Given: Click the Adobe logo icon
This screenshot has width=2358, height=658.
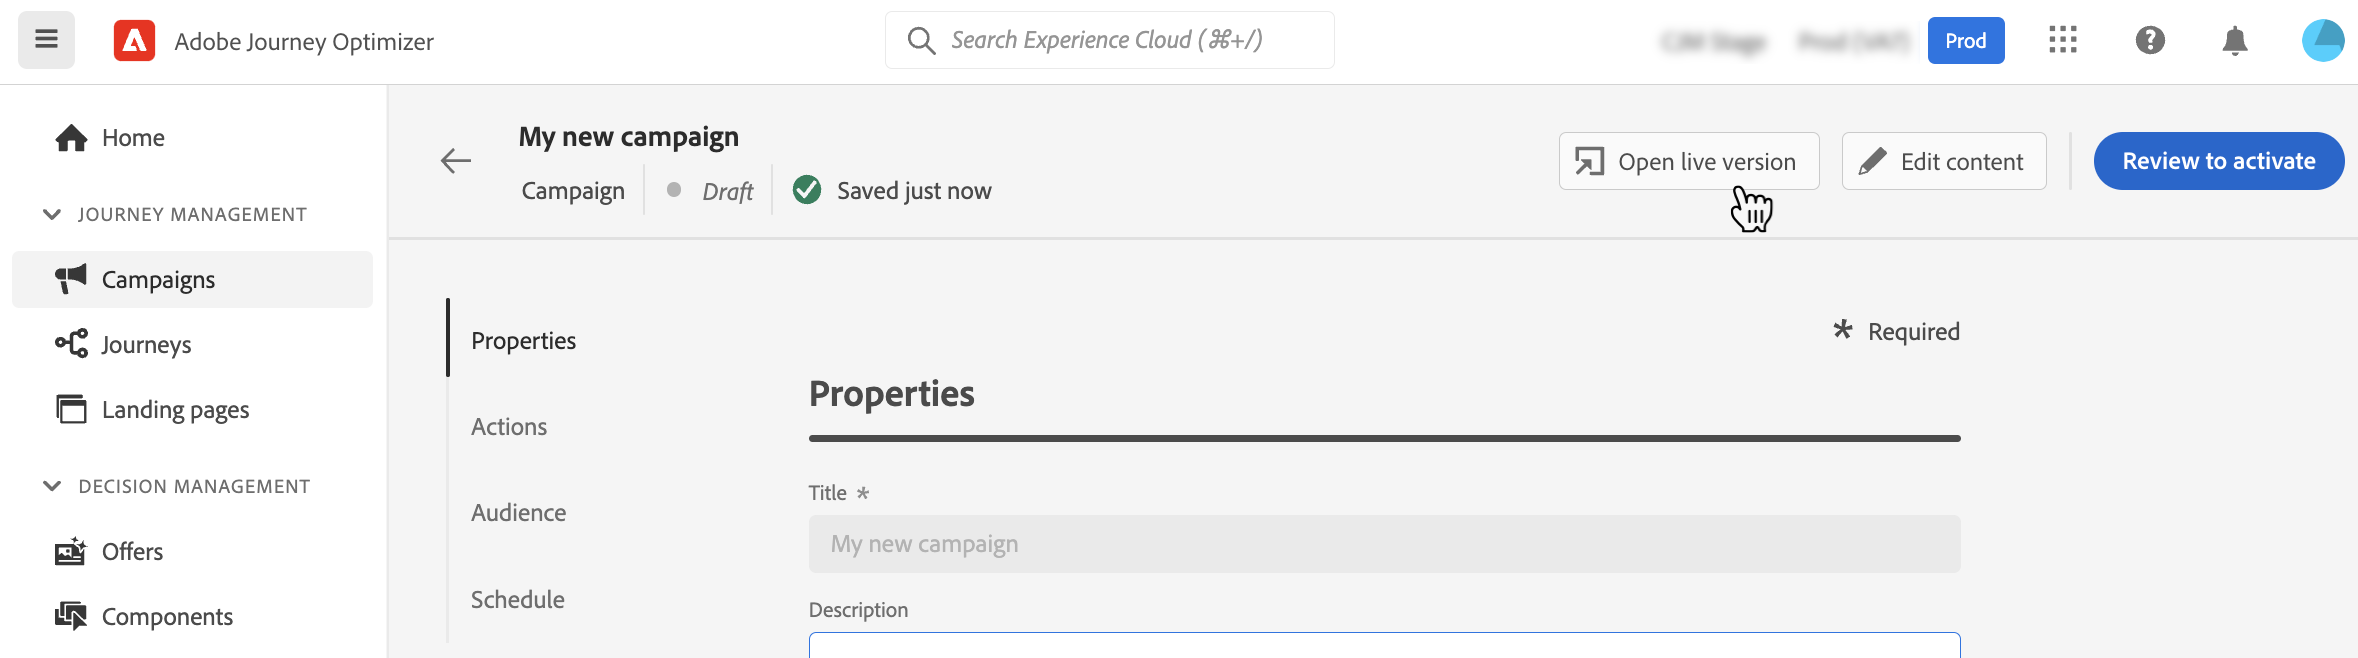Looking at the screenshot, I should pos(134,41).
